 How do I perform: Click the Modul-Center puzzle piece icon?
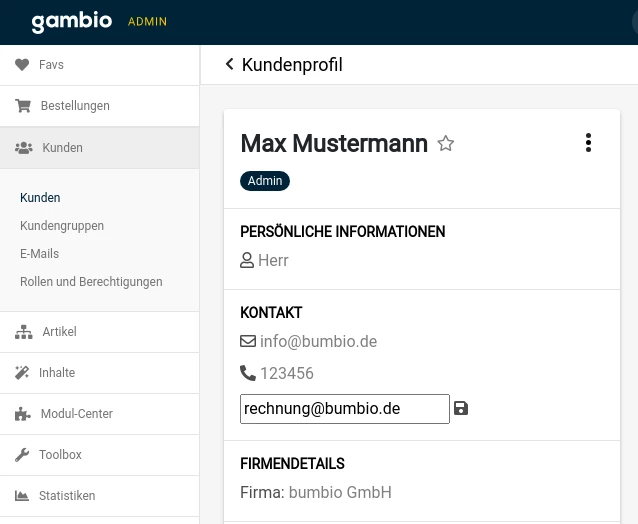[23, 414]
